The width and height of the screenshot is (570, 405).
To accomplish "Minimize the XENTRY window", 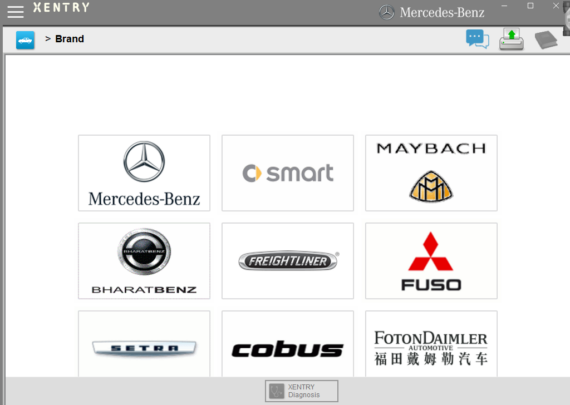I will click(504, 6).
